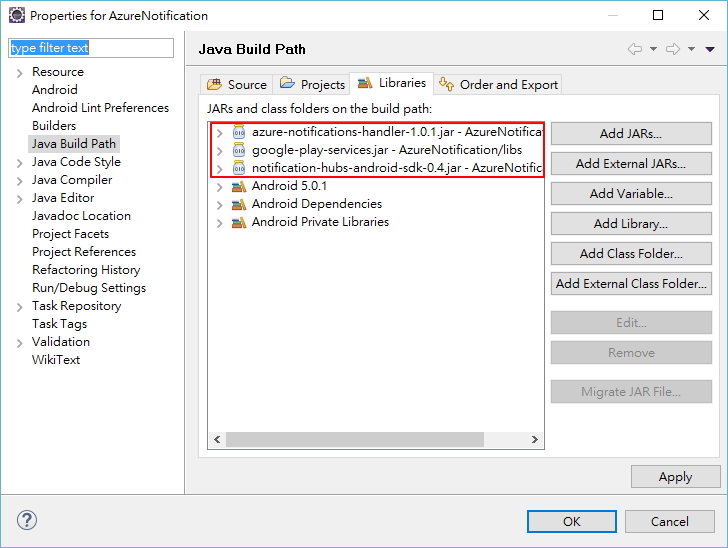Click the azure-notifications-handler jar file icon

click(x=239, y=132)
